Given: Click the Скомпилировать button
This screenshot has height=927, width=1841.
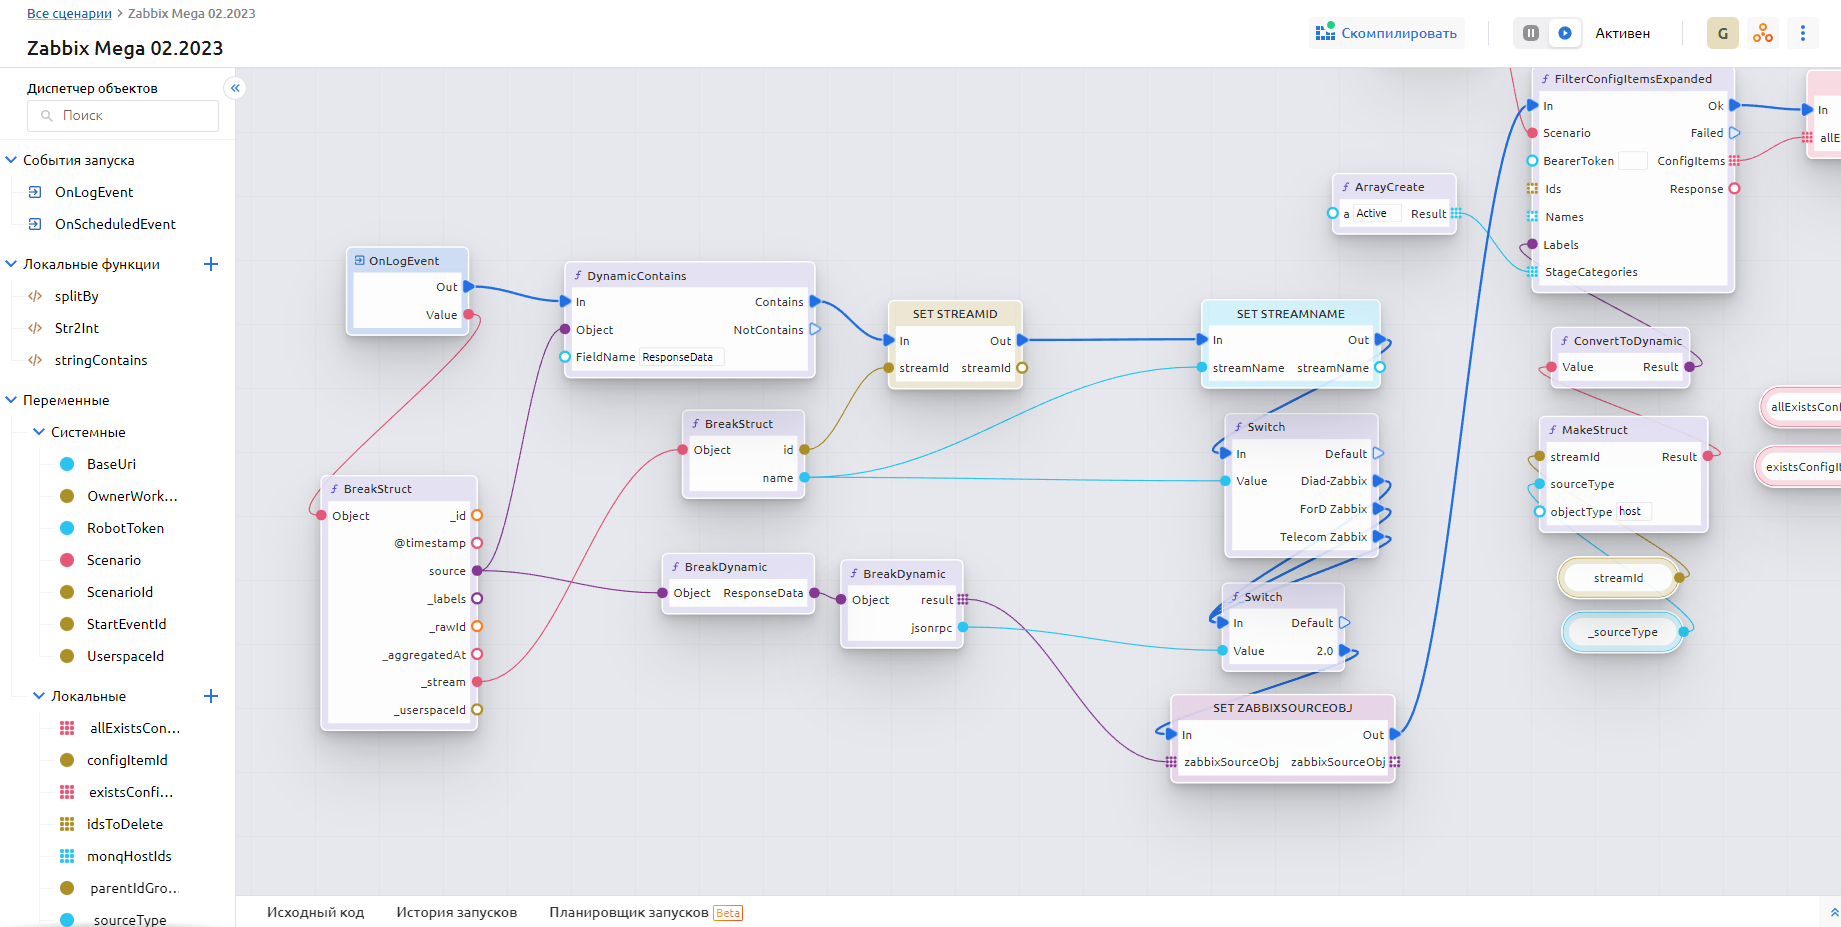Looking at the screenshot, I should 1387,33.
